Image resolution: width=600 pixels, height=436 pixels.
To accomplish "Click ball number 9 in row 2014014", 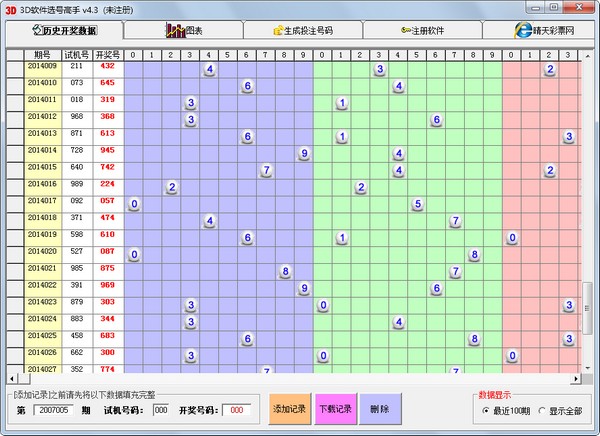I will point(304,153).
